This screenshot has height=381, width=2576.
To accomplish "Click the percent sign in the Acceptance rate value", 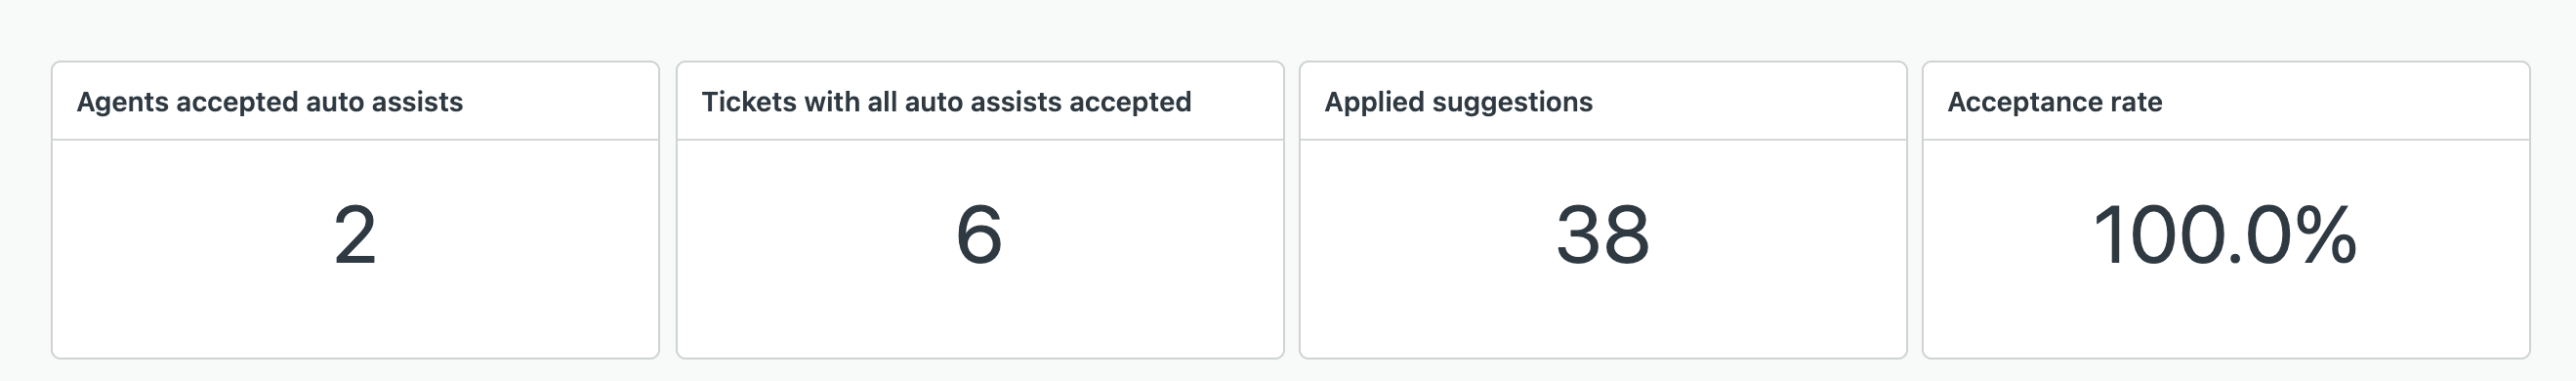I will pyautogui.click(x=2326, y=236).
